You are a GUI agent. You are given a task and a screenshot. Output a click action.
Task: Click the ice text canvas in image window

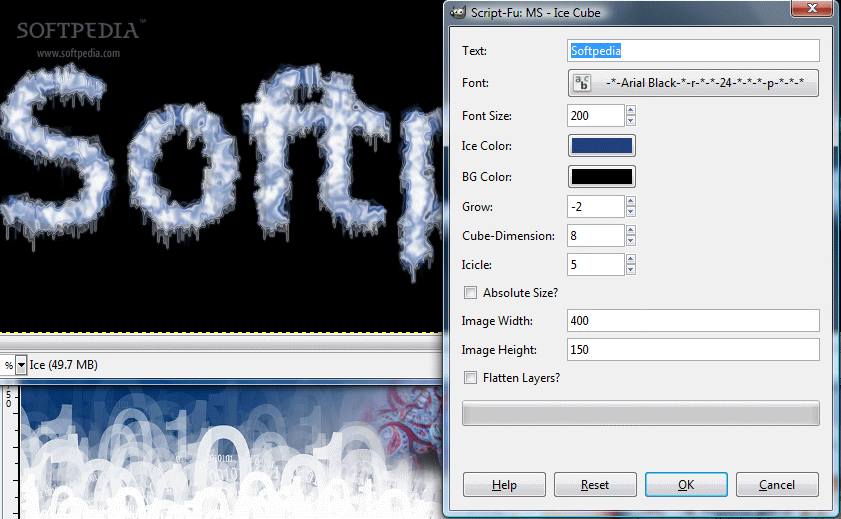[220, 166]
